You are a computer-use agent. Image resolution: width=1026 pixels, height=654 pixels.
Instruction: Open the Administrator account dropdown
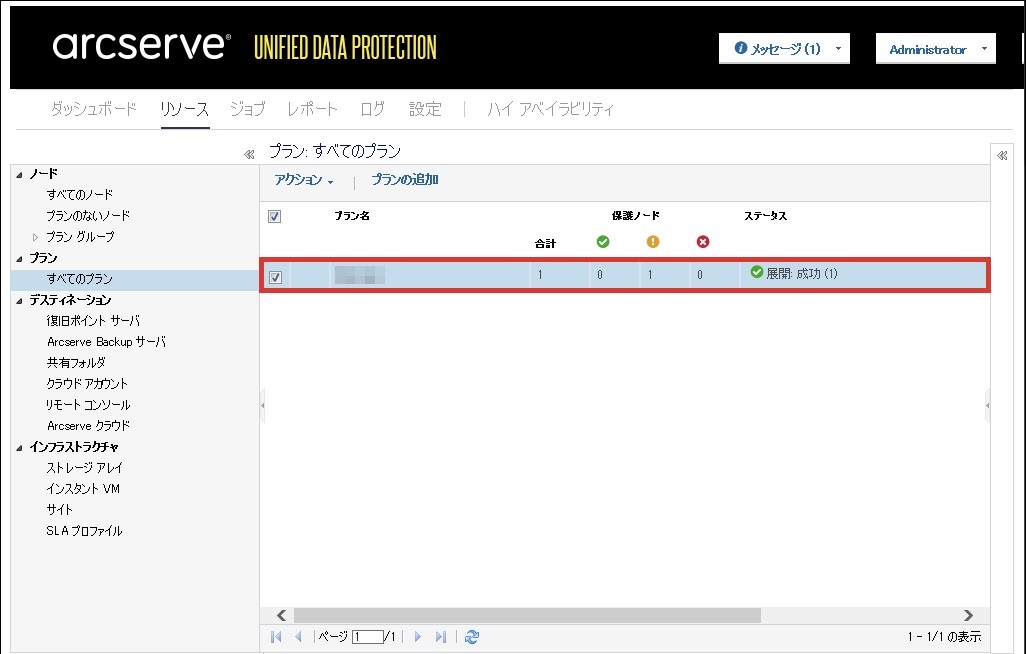click(x=935, y=49)
